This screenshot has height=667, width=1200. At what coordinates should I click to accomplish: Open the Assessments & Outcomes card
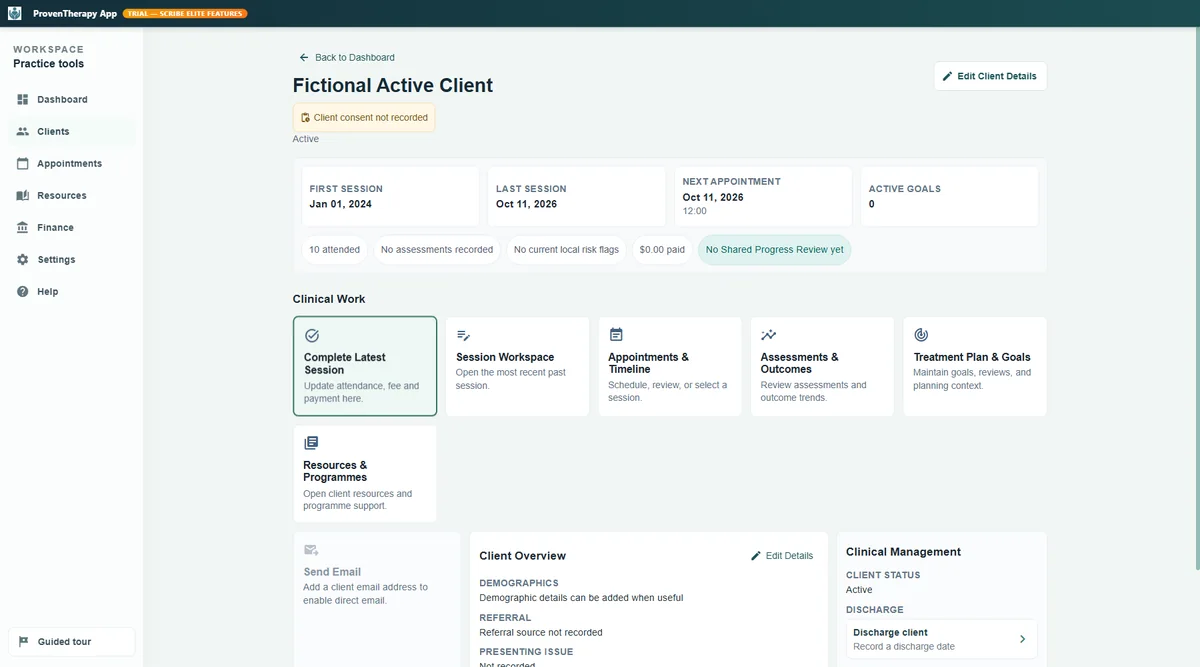click(822, 366)
